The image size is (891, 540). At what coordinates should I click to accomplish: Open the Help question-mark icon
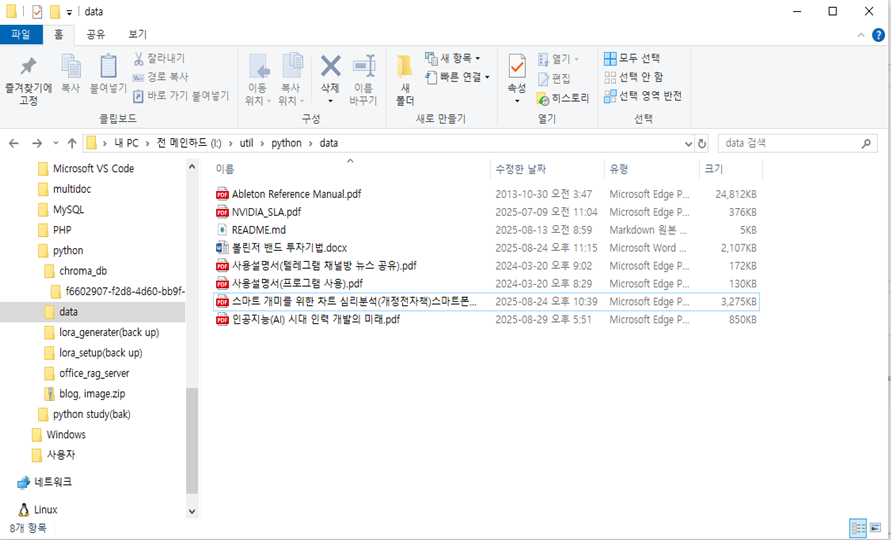tap(878, 35)
